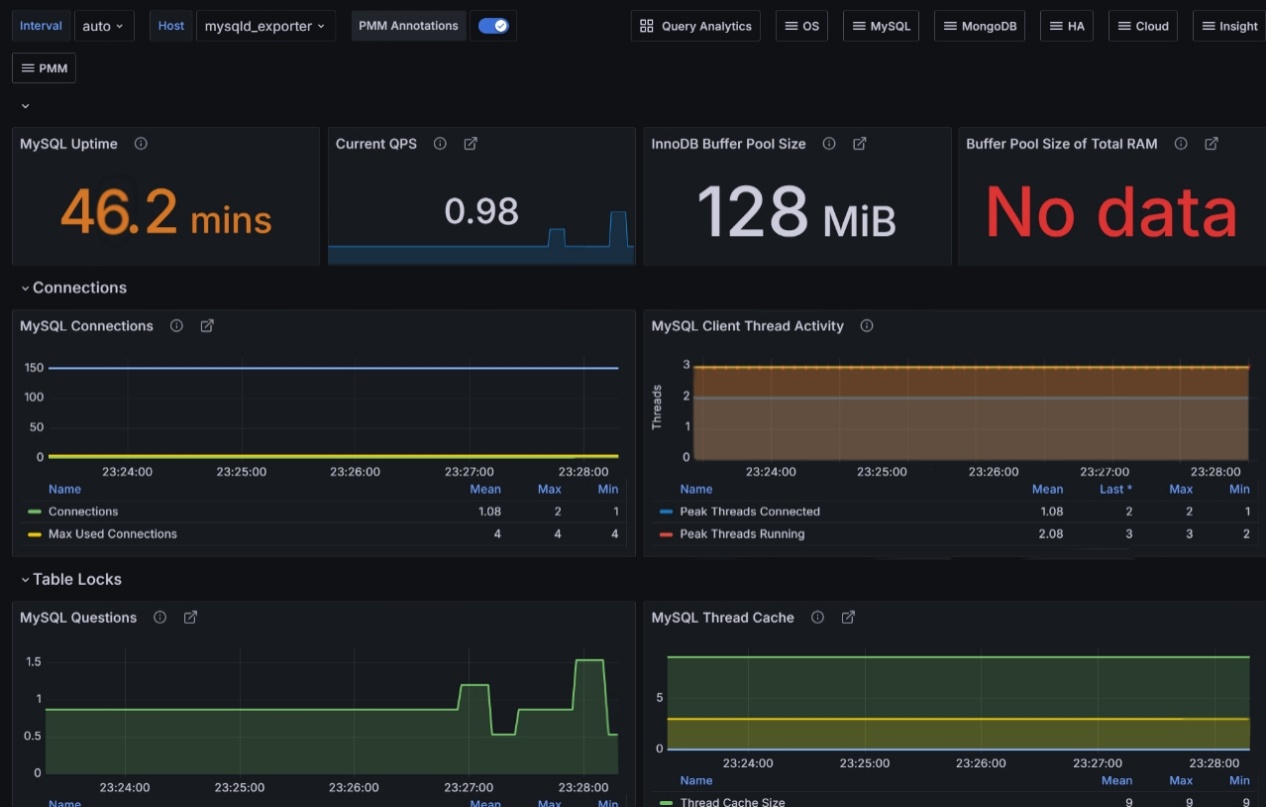The height and width of the screenshot is (807, 1266).
Task: Open the Insight menu
Action: (x=1229, y=26)
